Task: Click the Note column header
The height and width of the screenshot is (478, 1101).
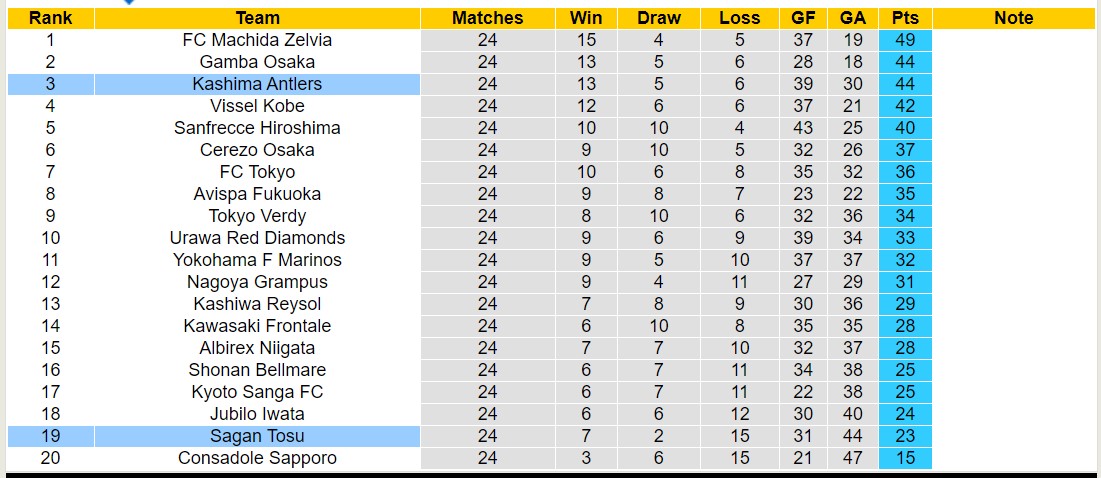Action: click(x=1014, y=18)
